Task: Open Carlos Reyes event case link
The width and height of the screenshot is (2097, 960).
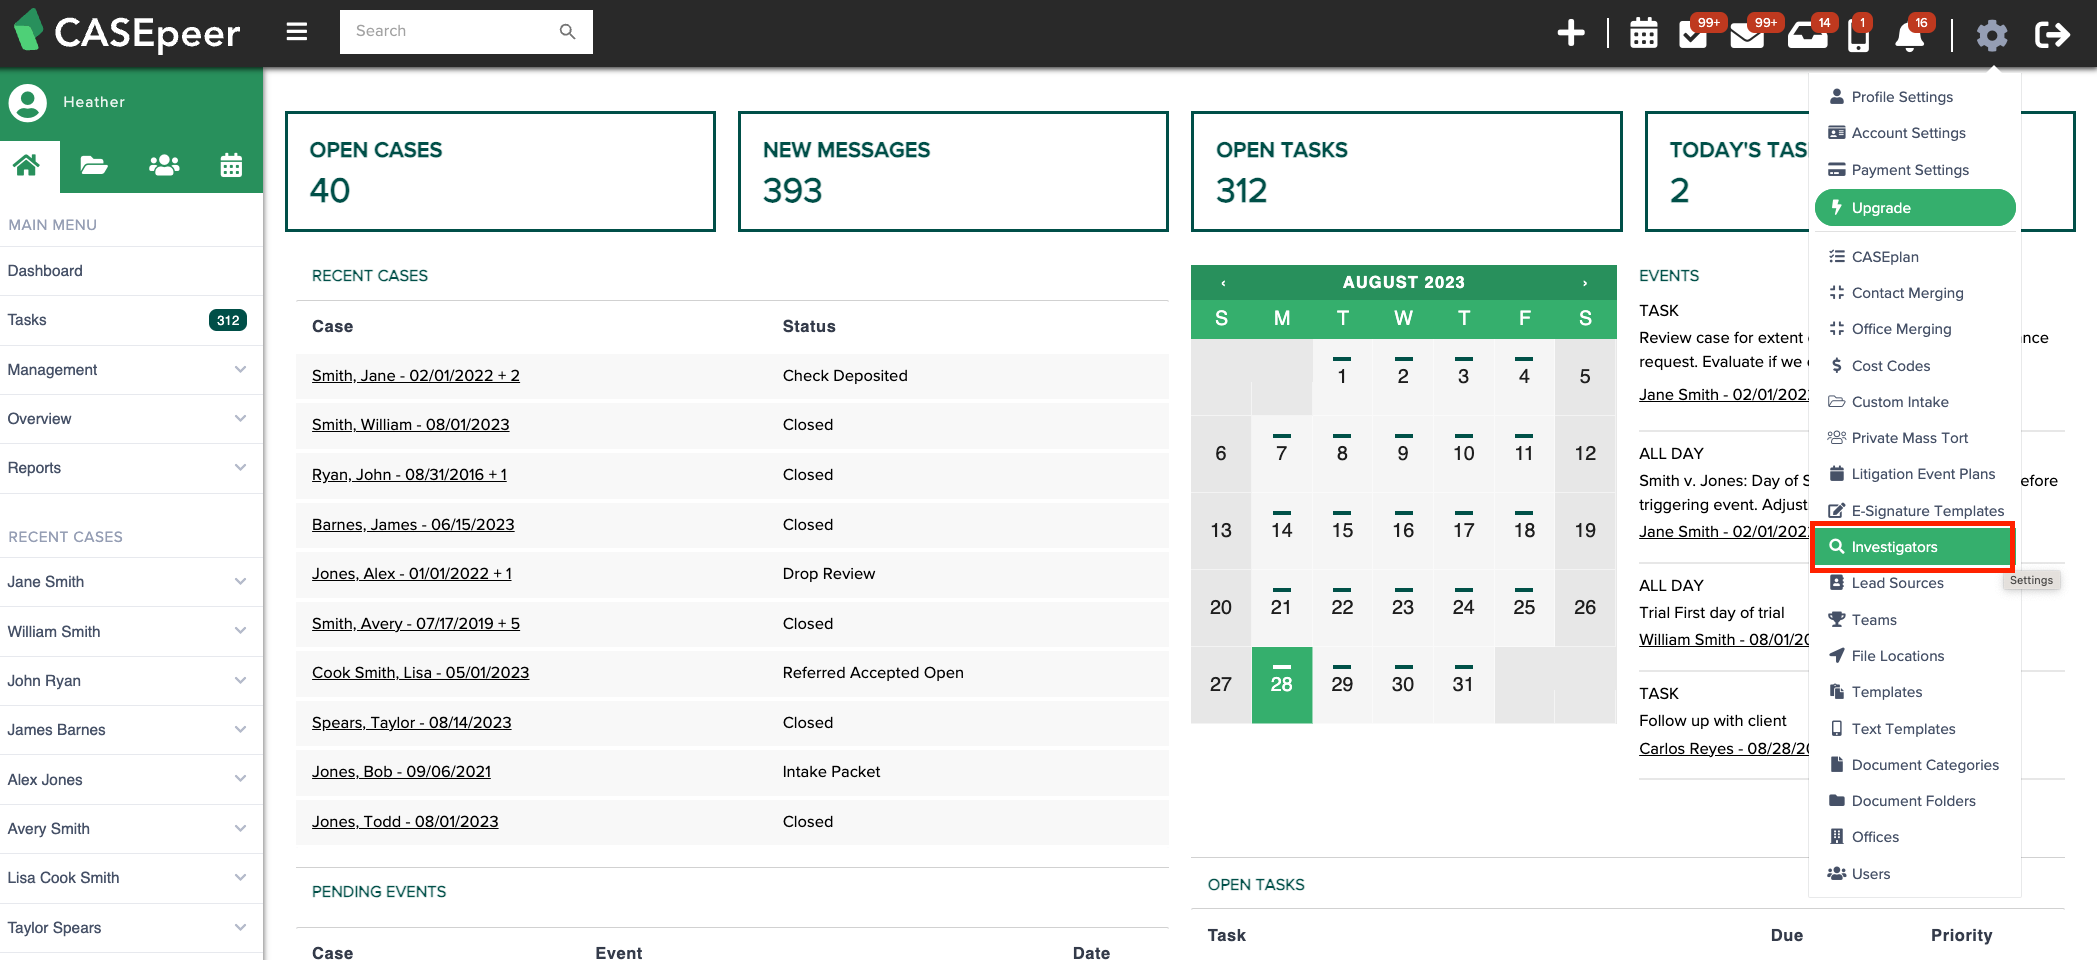Action: (1724, 749)
